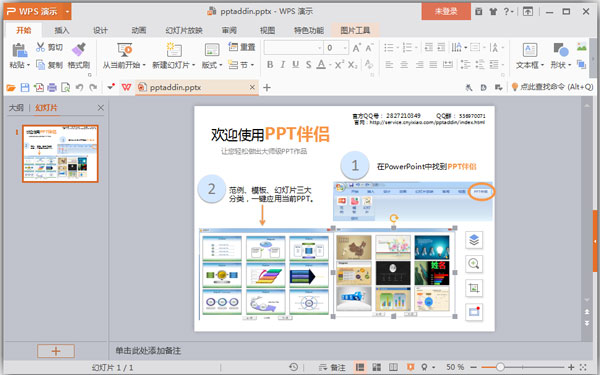Open the font name combo box
Screen dimensions: 600x375
[293, 48]
